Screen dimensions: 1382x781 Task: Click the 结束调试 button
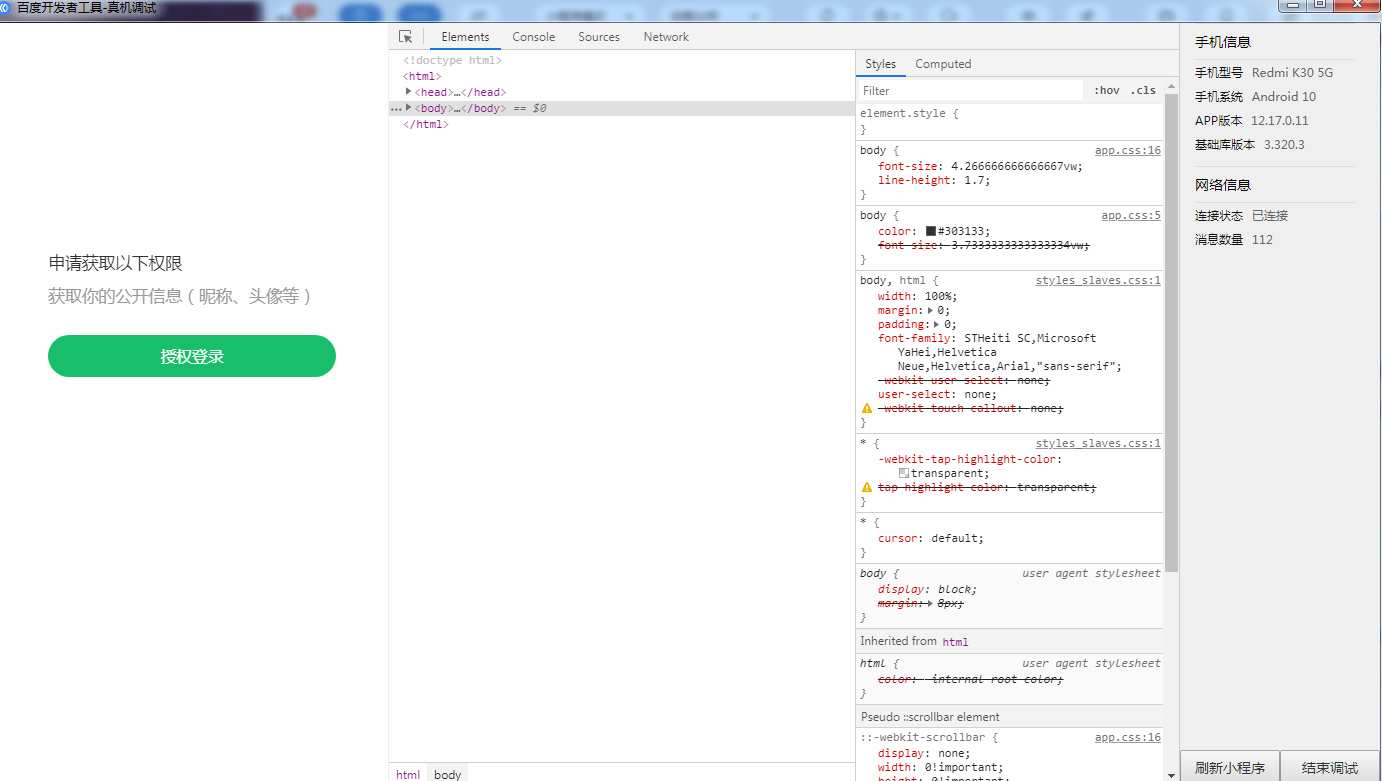(1330, 767)
